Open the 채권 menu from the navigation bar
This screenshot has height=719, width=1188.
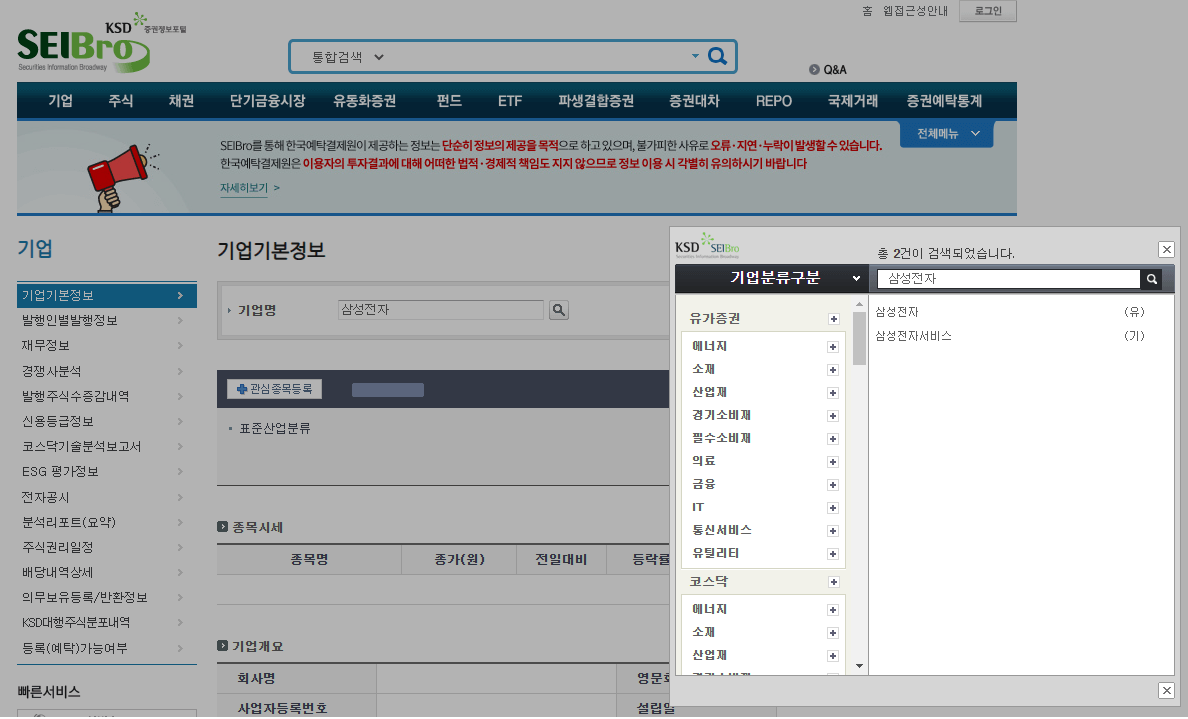click(180, 101)
